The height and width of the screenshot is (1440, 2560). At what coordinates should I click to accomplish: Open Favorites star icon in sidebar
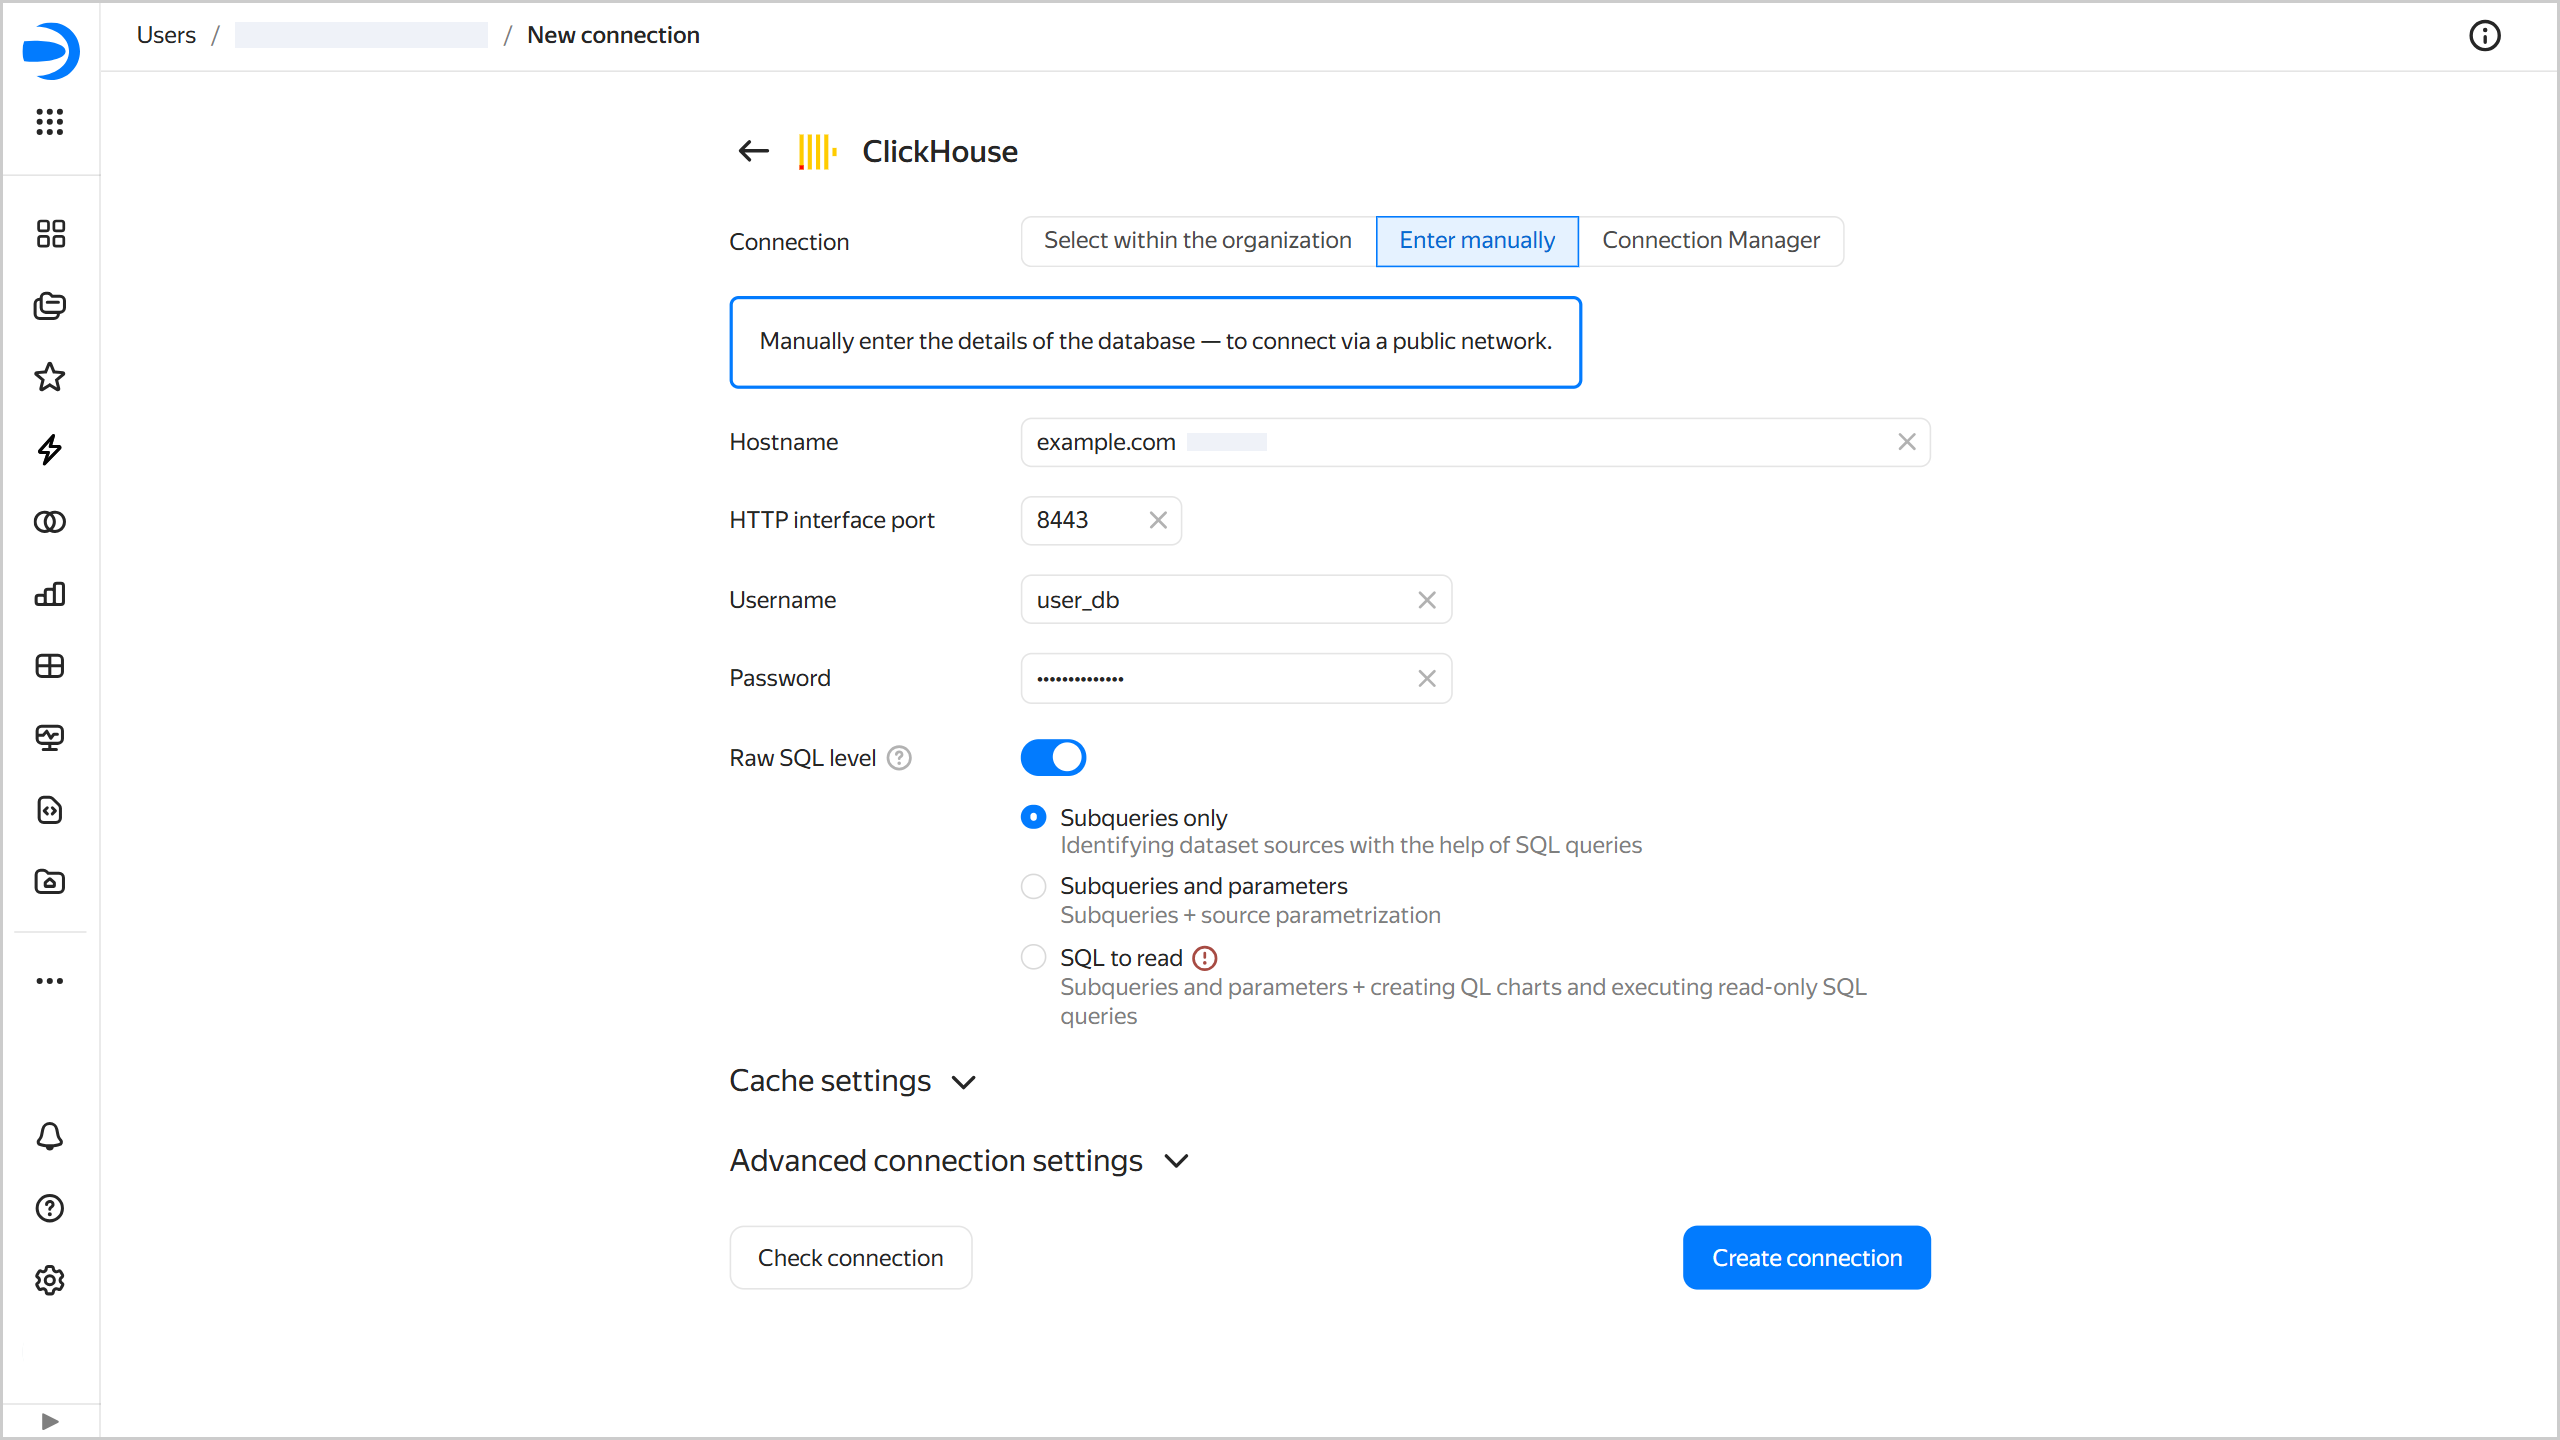click(50, 378)
